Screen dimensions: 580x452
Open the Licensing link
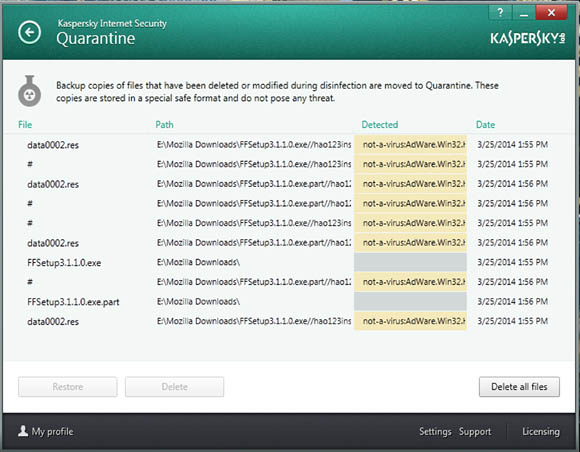541,432
